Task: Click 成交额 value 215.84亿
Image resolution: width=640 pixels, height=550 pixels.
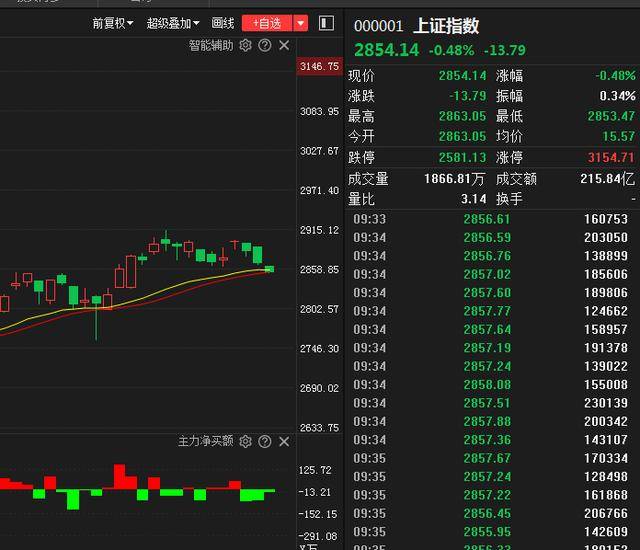Action: (608, 179)
